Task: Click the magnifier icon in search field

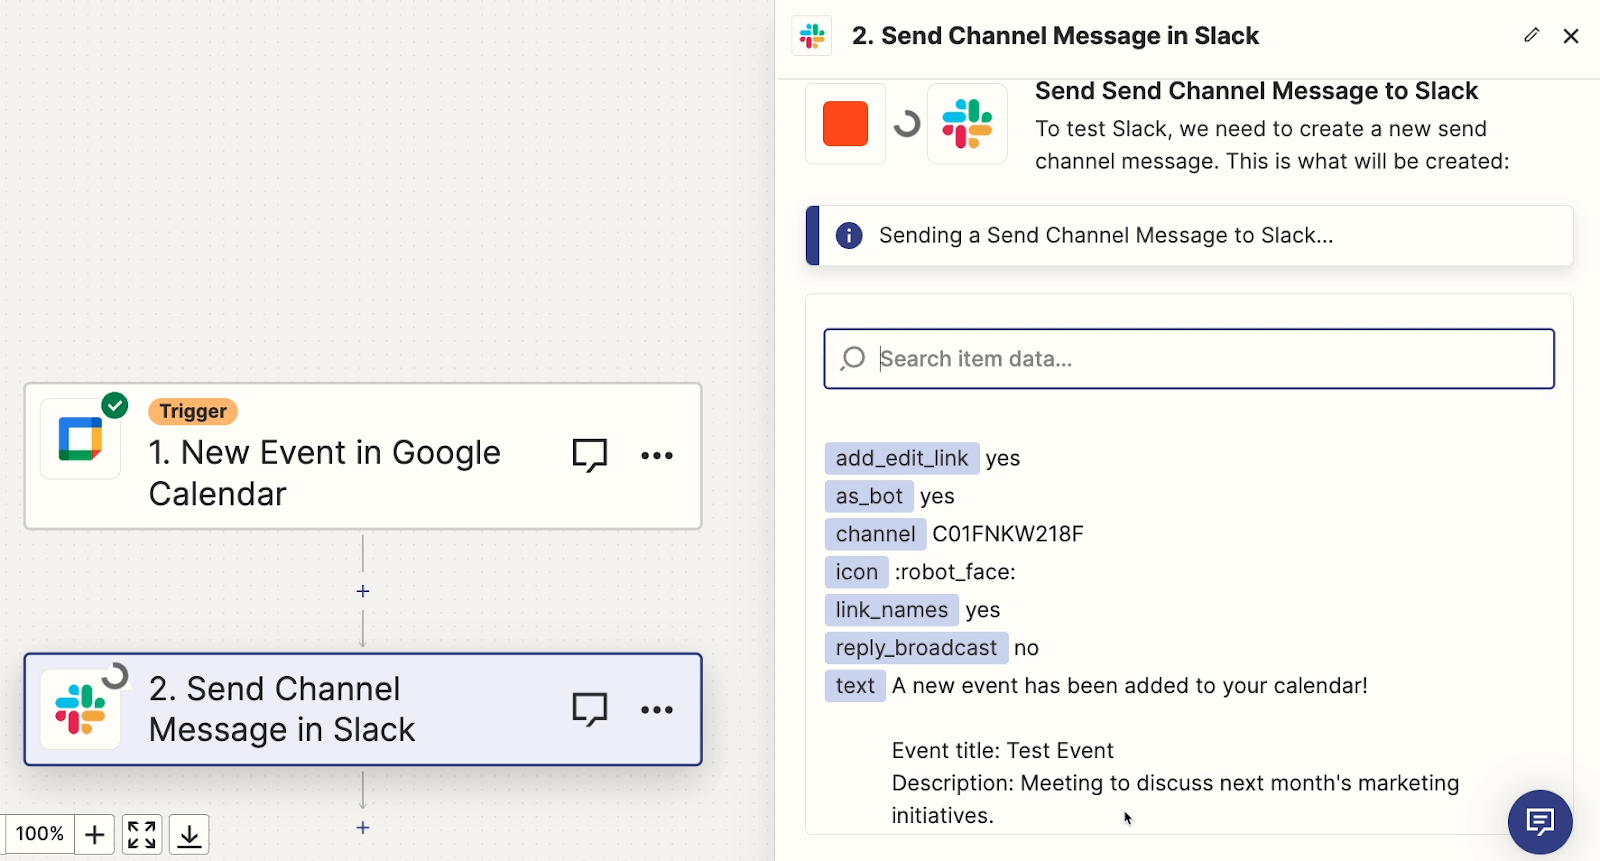Action: click(852, 358)
